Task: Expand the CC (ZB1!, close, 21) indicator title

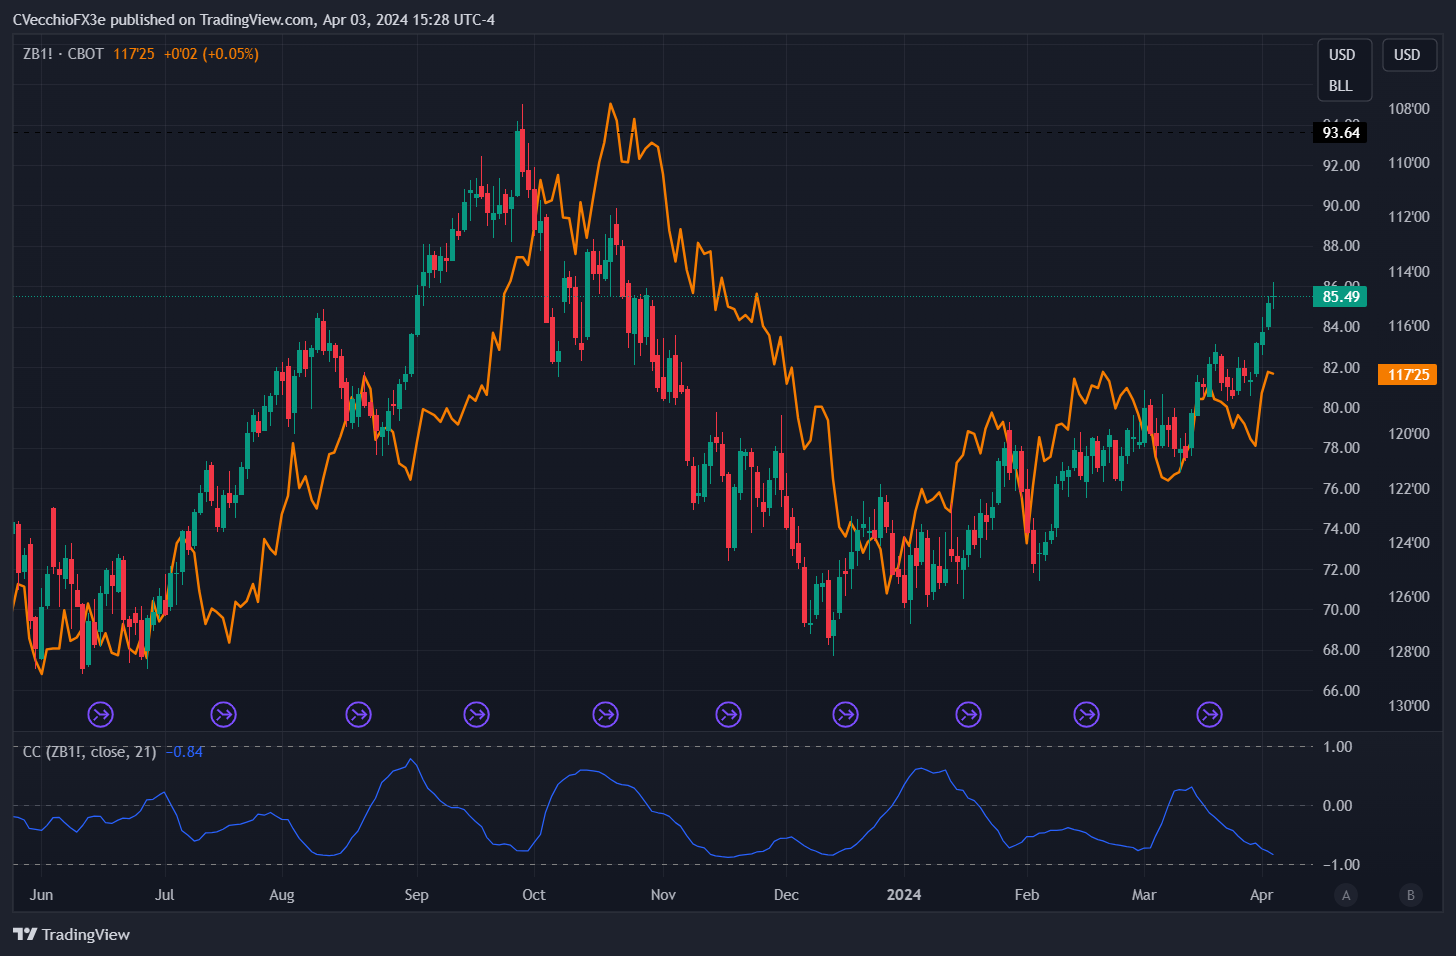Action: [88, 752]
